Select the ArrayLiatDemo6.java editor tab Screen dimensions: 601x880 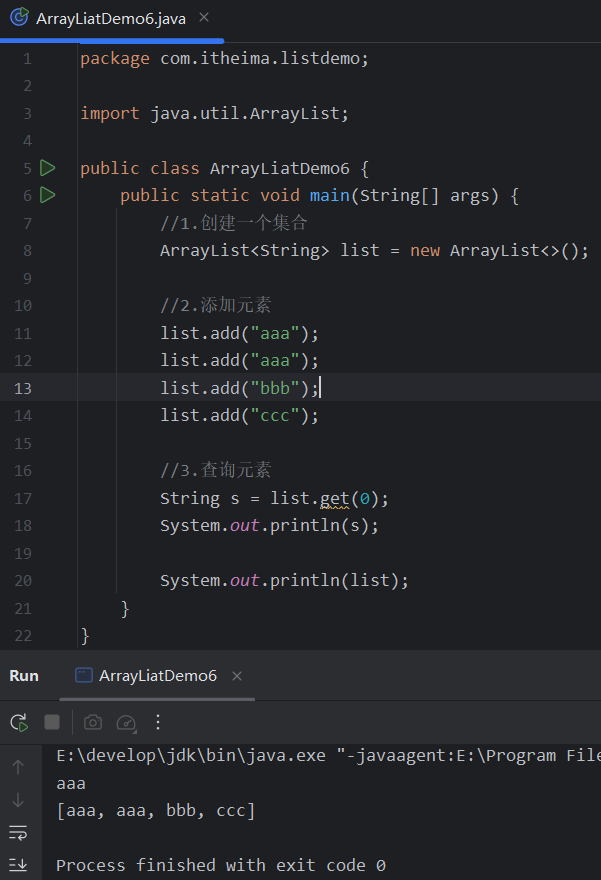111,19
